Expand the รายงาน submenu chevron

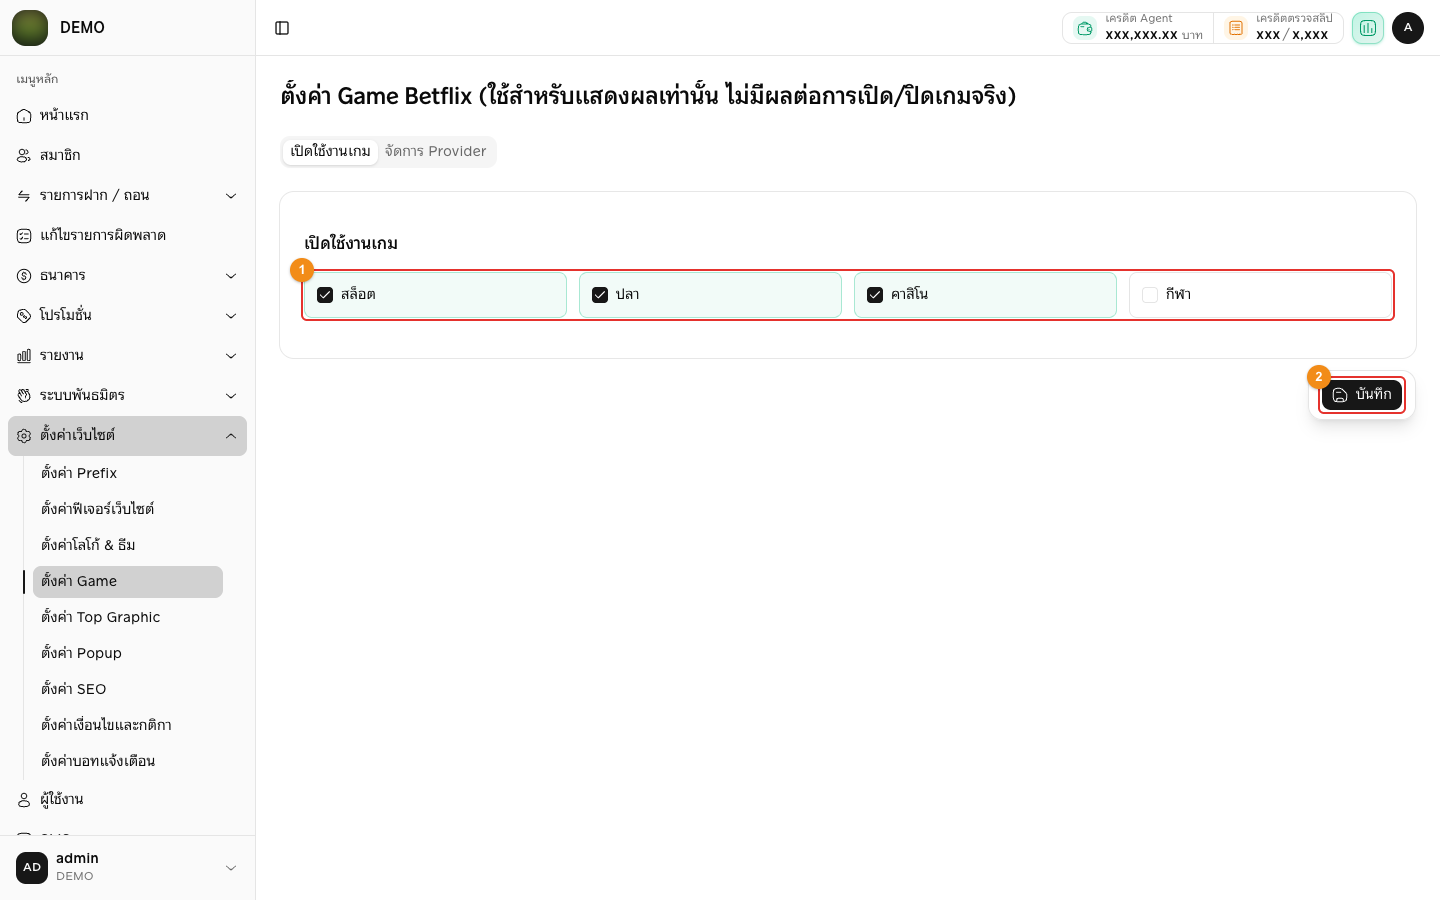tap(231, 356)
